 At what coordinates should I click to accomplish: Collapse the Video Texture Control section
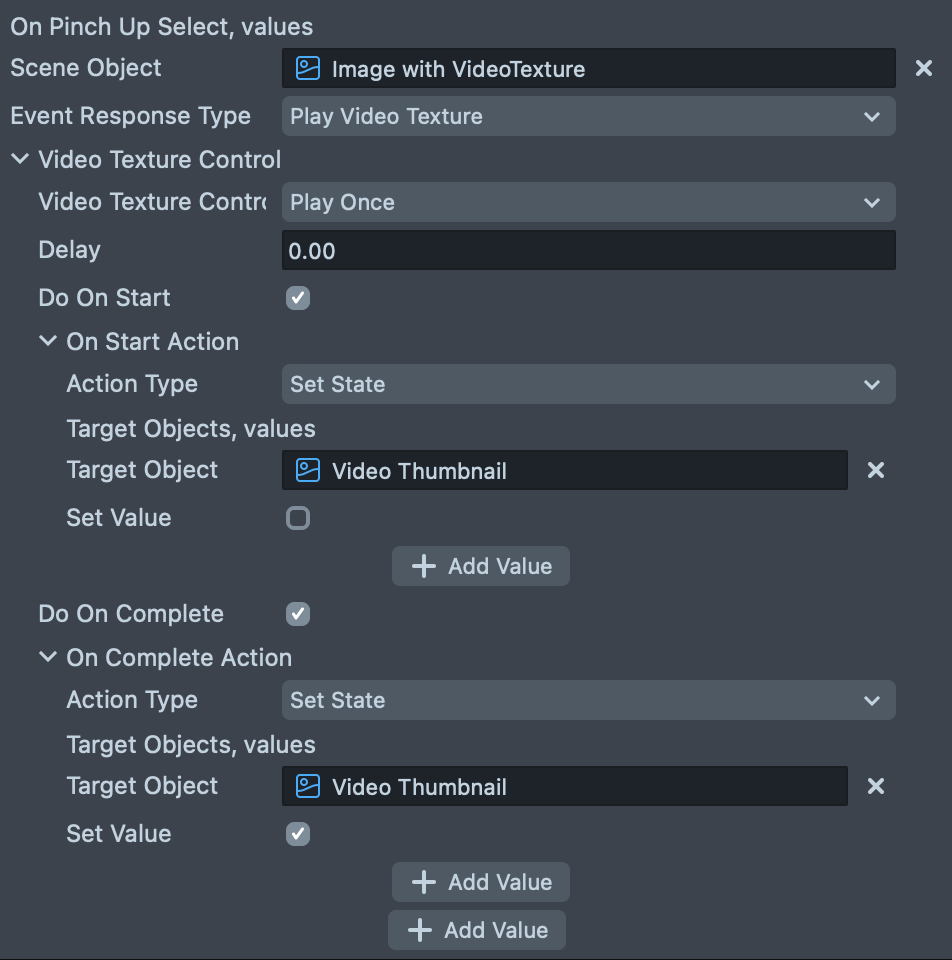tap(20, 159)
